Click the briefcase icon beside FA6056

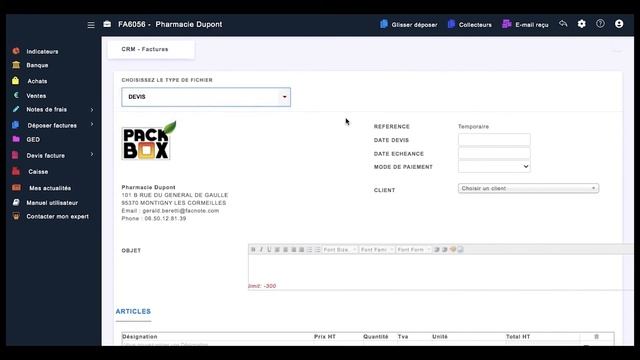(107, 24)
